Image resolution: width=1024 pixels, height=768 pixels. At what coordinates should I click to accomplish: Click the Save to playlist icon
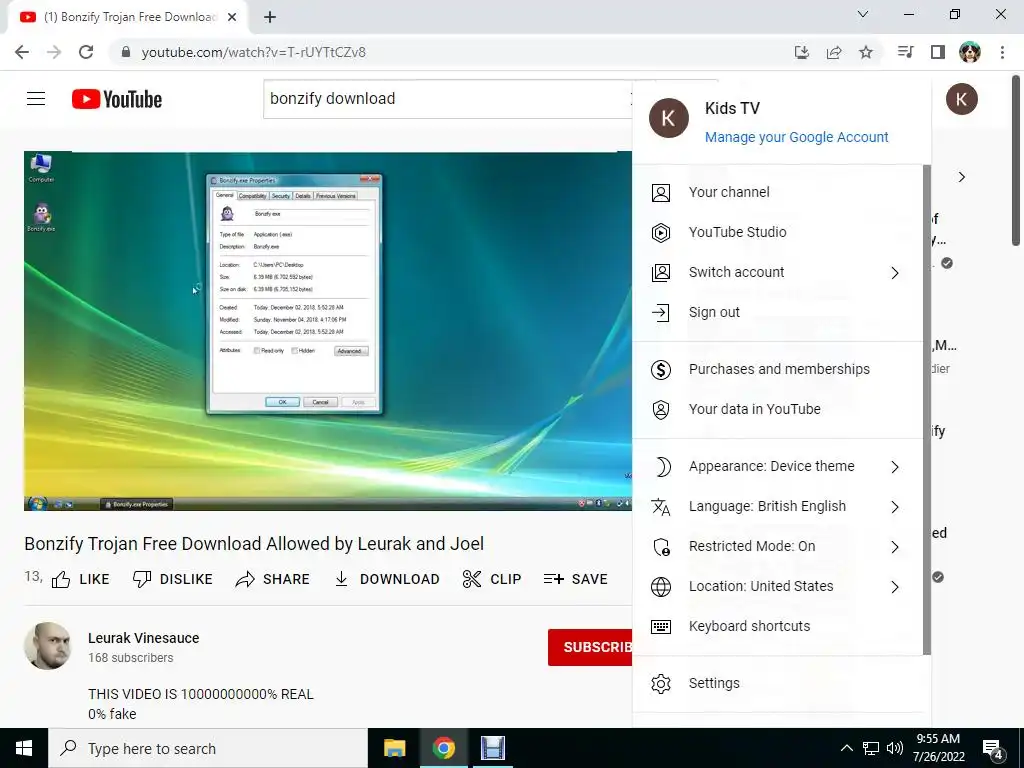554,579
